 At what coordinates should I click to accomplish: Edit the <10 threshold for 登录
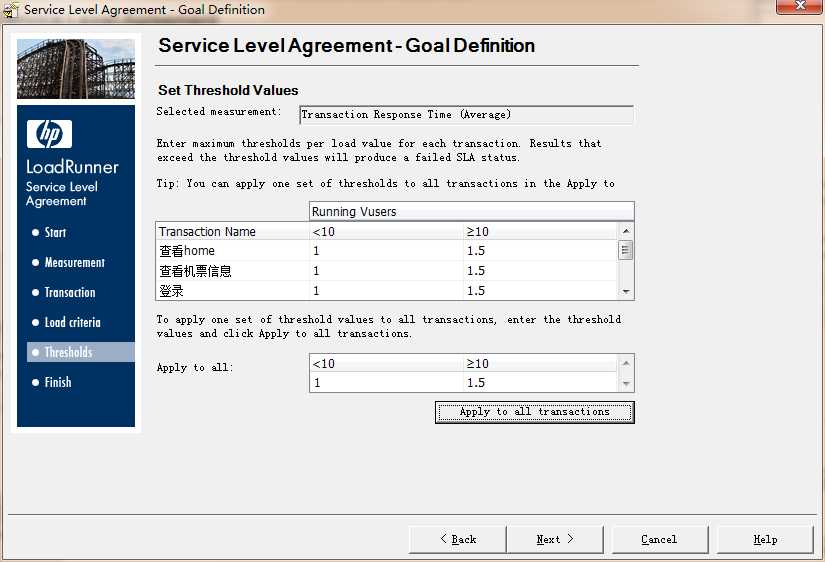click(386, 290)
